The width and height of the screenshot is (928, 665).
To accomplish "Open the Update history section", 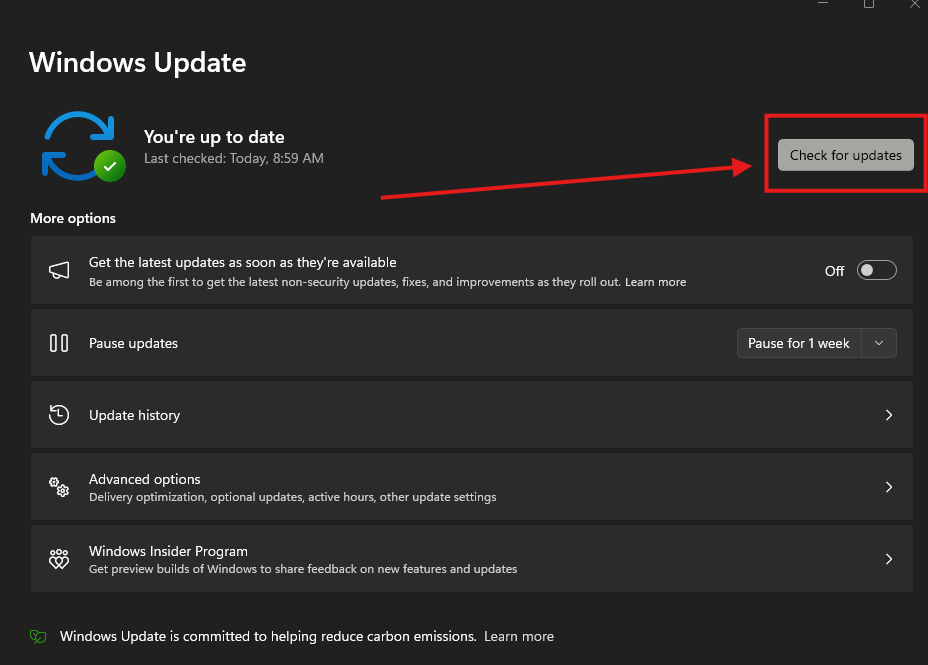I will (x=472, y=415).
